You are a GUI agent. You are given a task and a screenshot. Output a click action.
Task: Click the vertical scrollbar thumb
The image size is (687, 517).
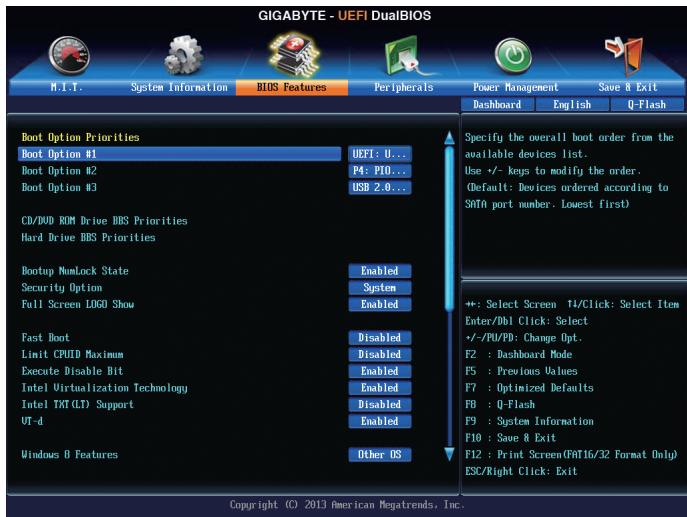449,229
